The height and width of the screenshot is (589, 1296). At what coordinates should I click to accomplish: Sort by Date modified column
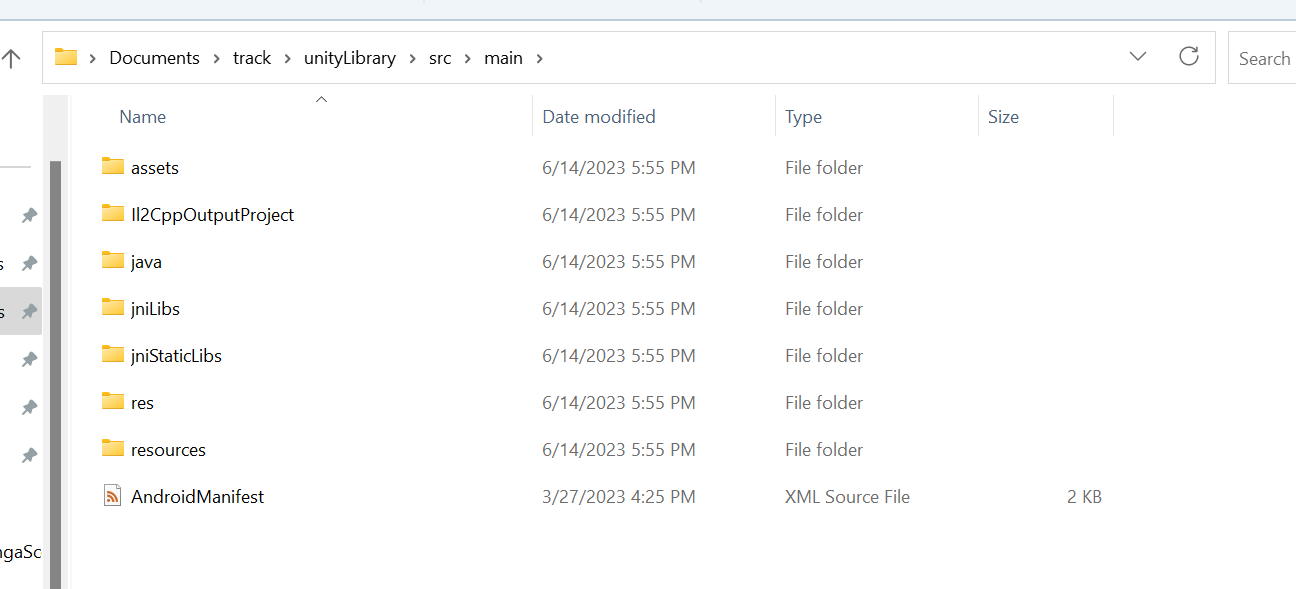click(598, 117)
